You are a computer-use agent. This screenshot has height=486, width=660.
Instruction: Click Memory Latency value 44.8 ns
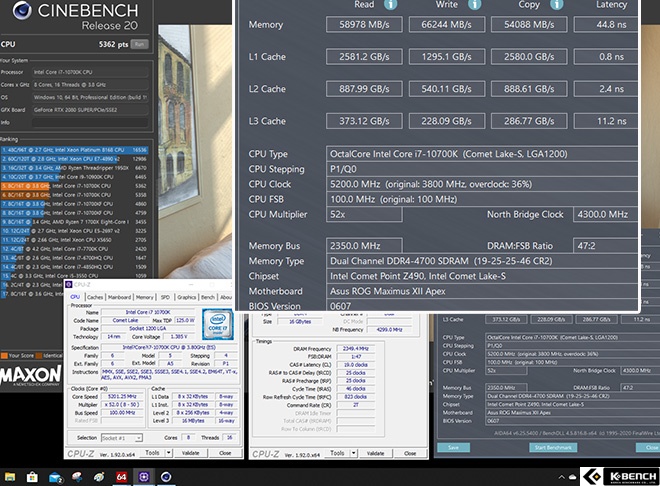[606, 24]
